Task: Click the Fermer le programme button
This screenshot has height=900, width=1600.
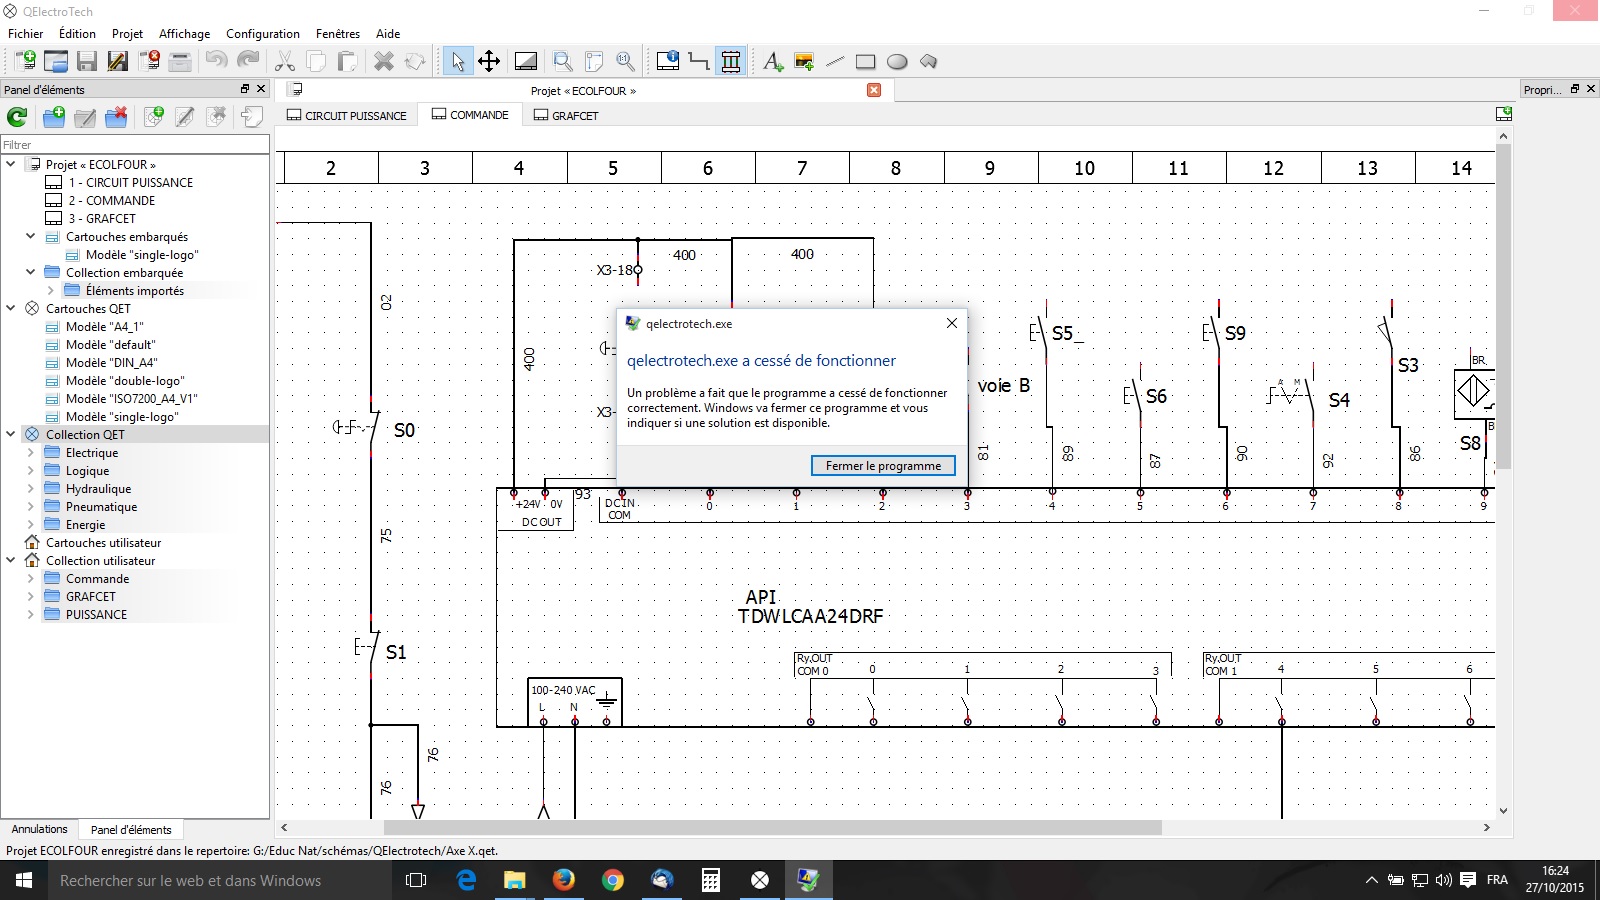Action: pyautogui.click(x=883, y=466)
